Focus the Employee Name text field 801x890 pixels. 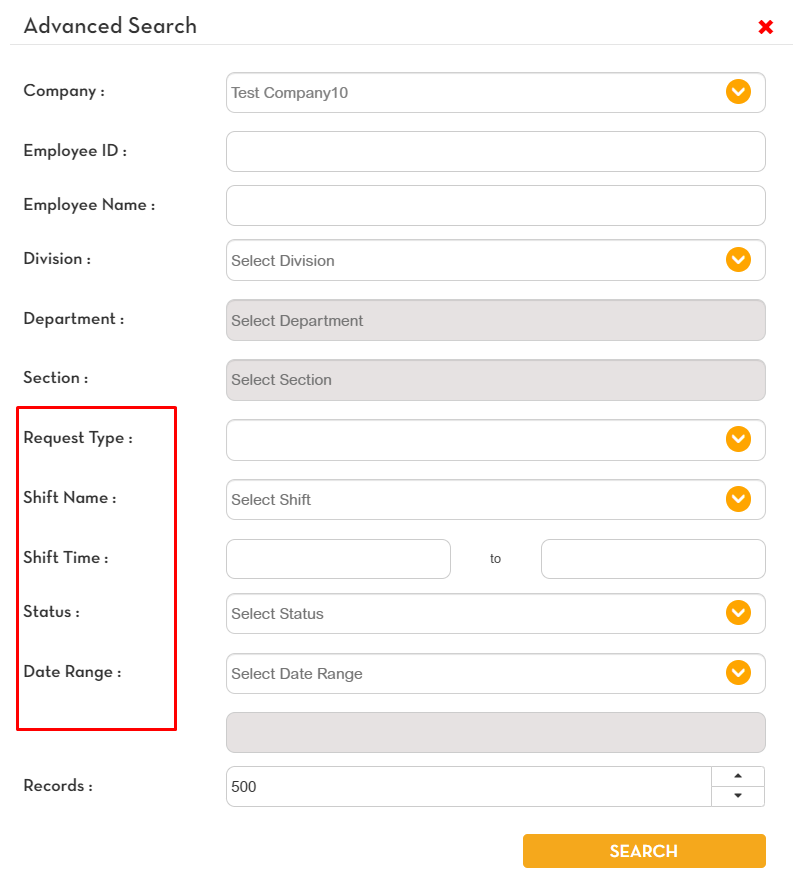[496, 205]
